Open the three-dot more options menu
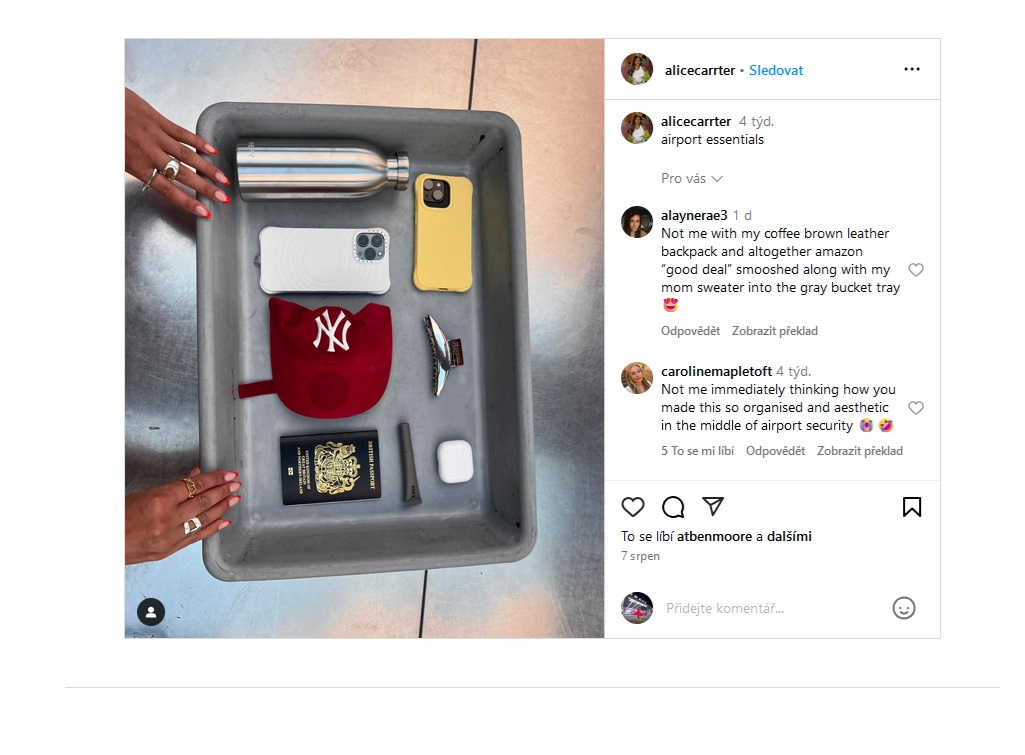Image resolution: width=1025 pixels, height=755 pixels. click(x=912, y=69)
